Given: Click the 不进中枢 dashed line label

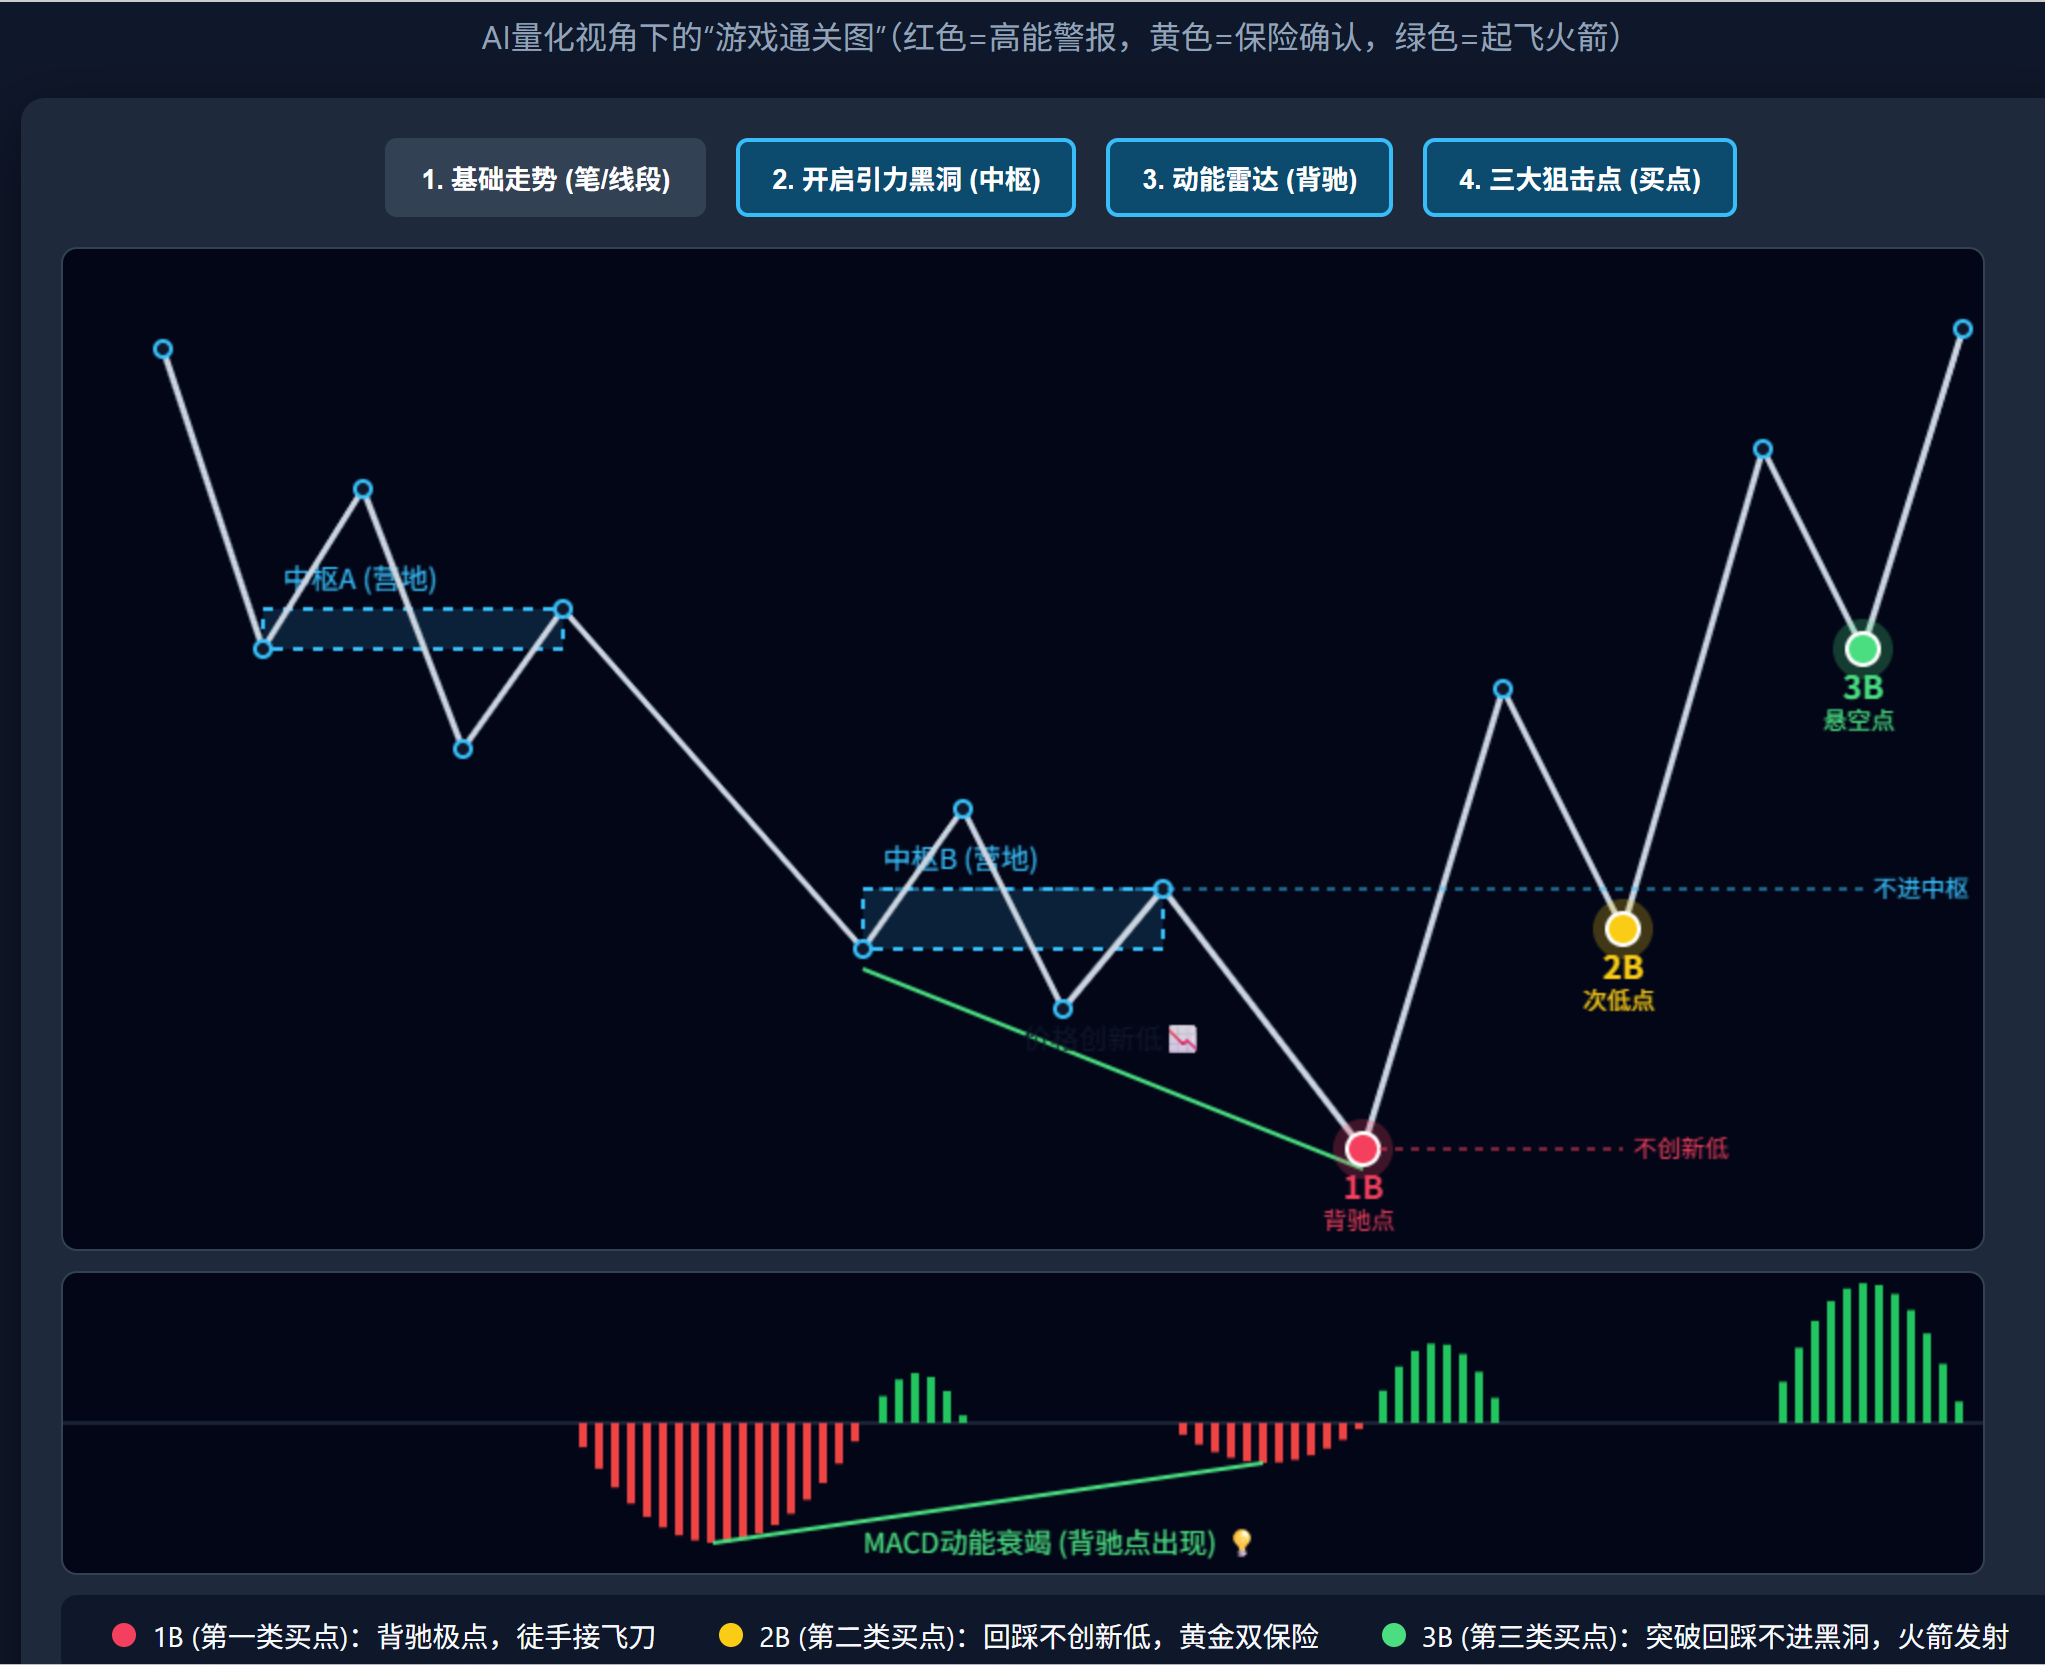Looking at the screenshot, I should 1920,888.
